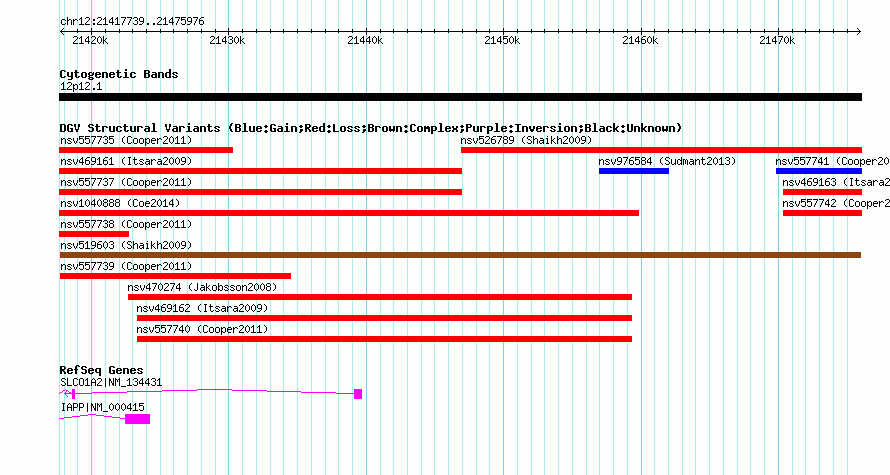The image size is (890, 475).
Task: Select the nsv469162 (Itsara2009) variant bar
Action: click(384, 318)
